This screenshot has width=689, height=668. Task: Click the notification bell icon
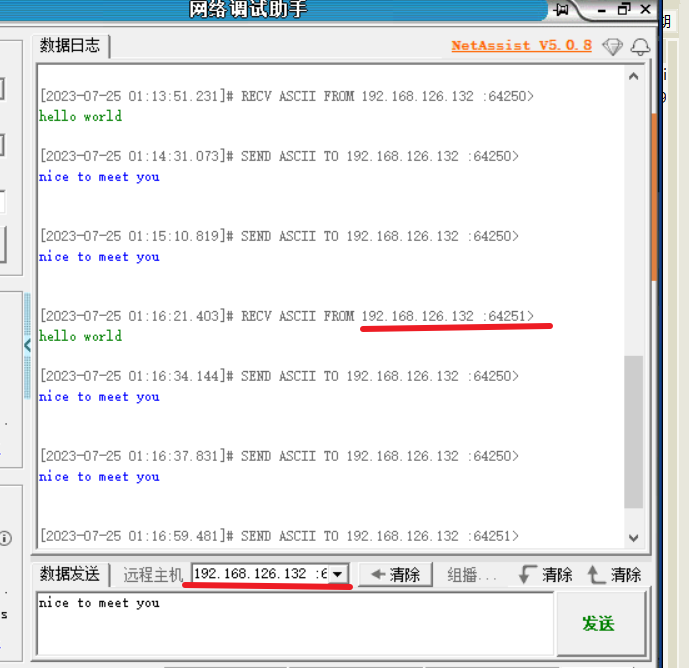(x=640, y=47)
